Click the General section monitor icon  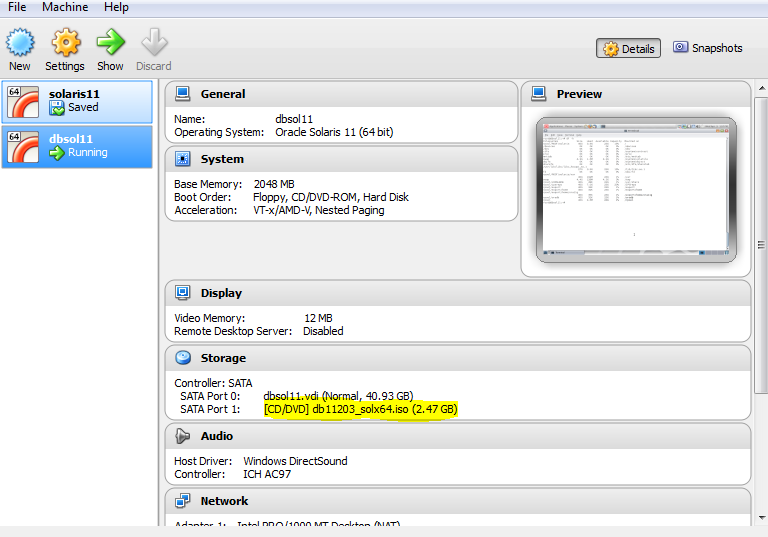click(183, 94)
